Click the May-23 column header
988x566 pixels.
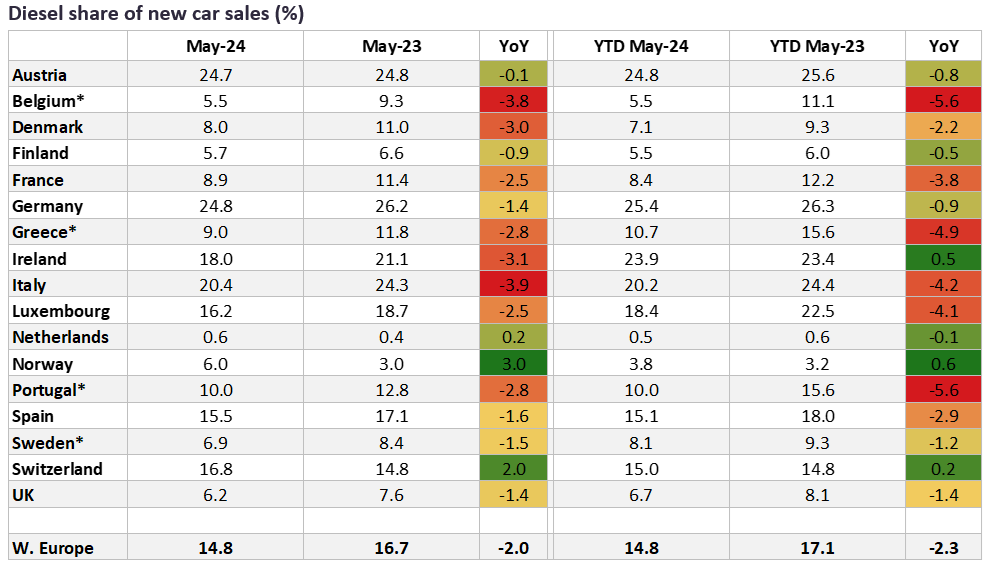(391, 46)
